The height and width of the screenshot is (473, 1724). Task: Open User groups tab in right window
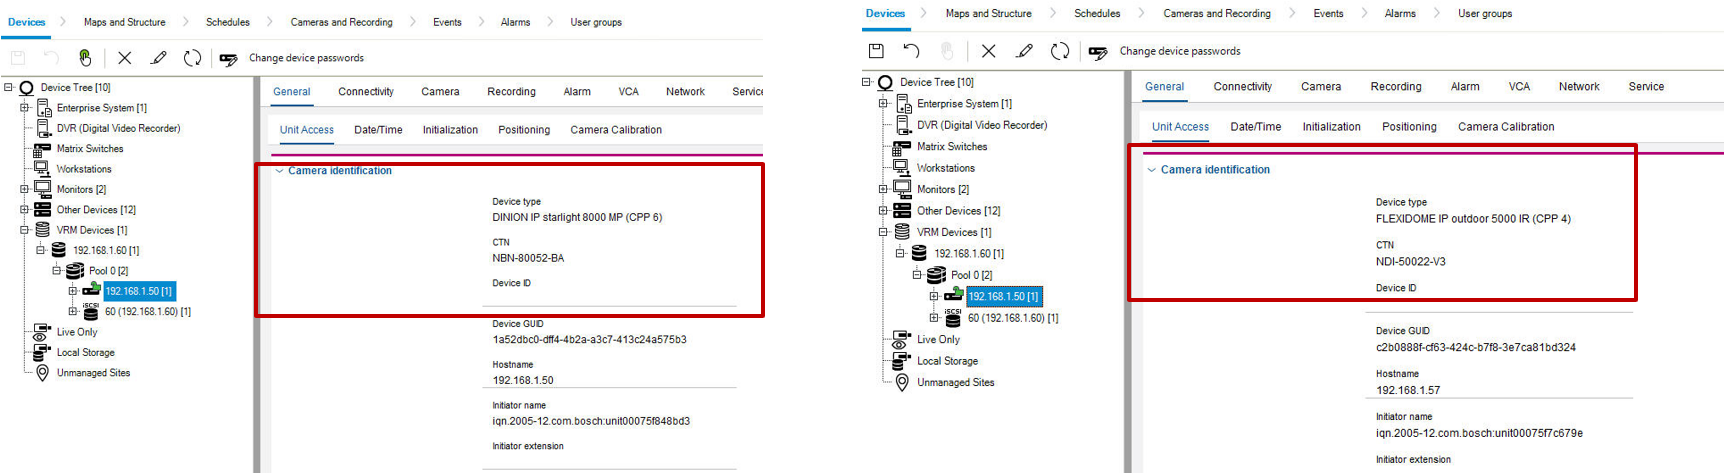1485,14
